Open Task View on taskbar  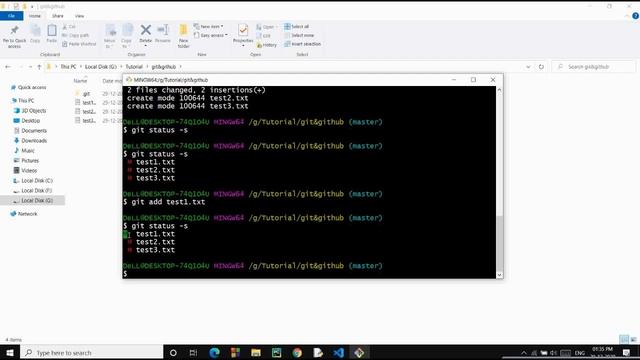pos(193,353)
